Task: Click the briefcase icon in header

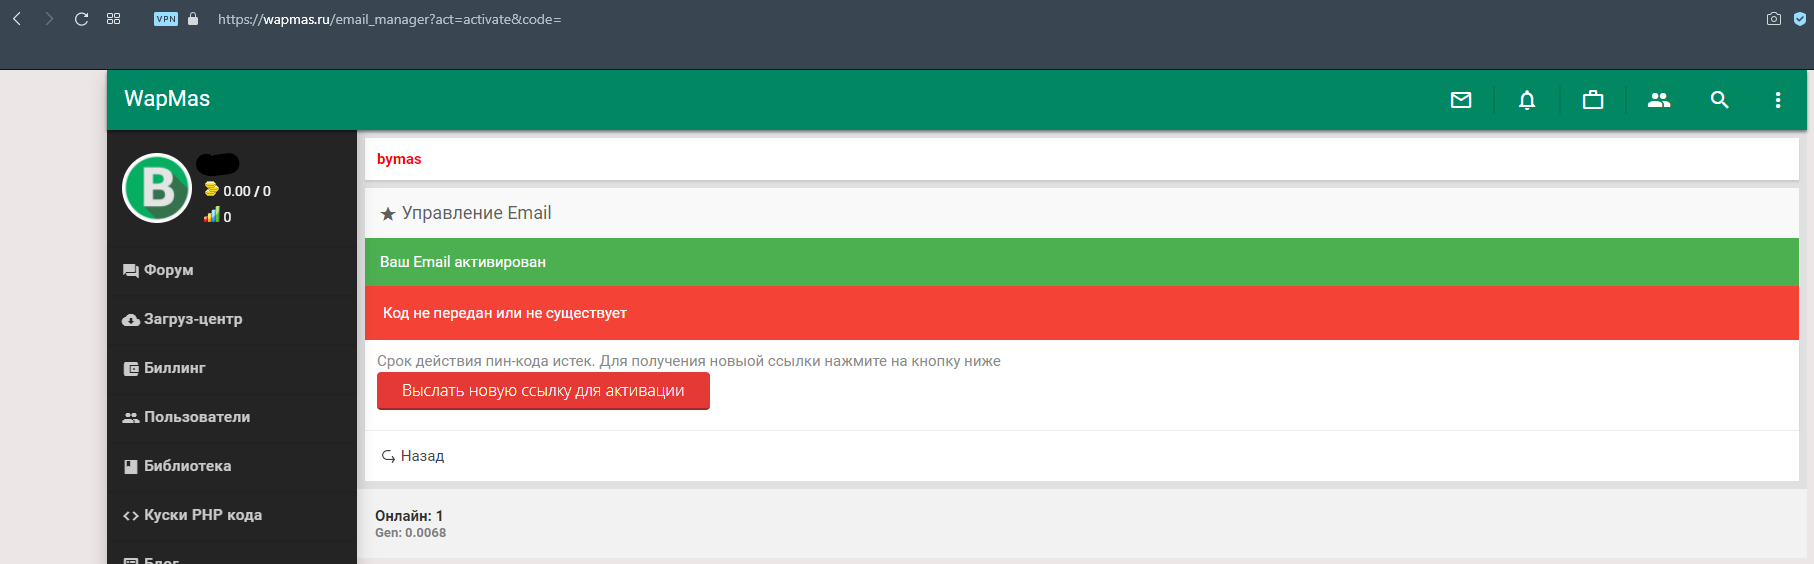Action: [1593, 100]
